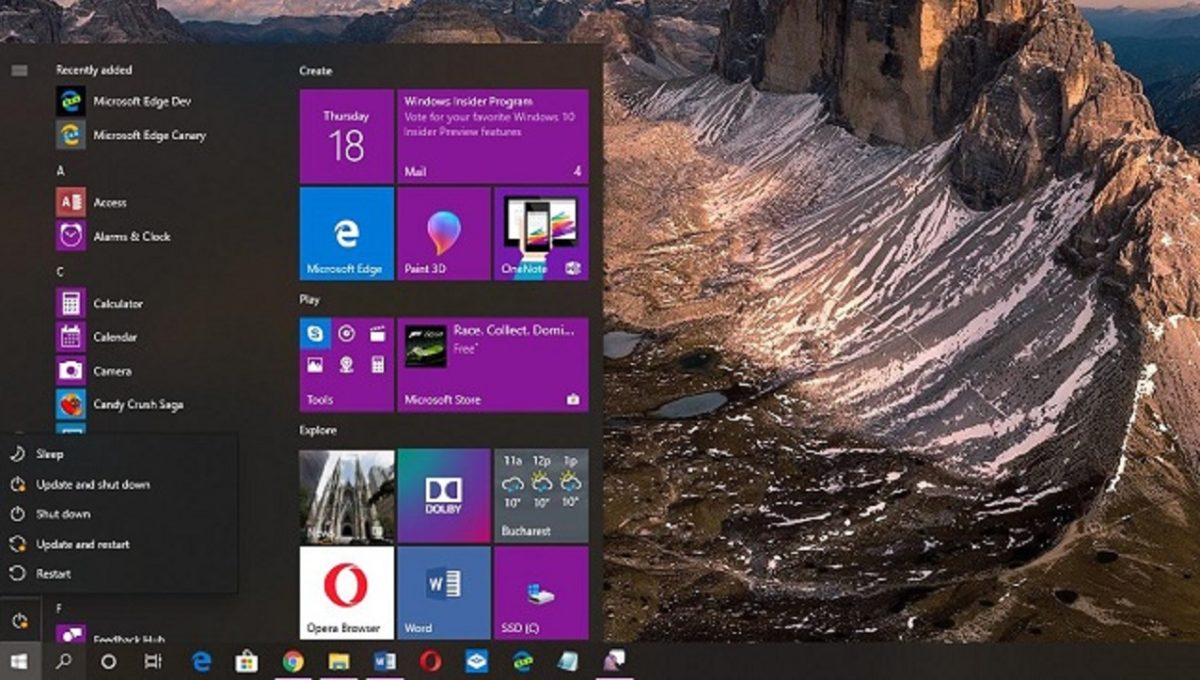
Task: Open the cathedral photo tile
Action: (x=346, y=496)
